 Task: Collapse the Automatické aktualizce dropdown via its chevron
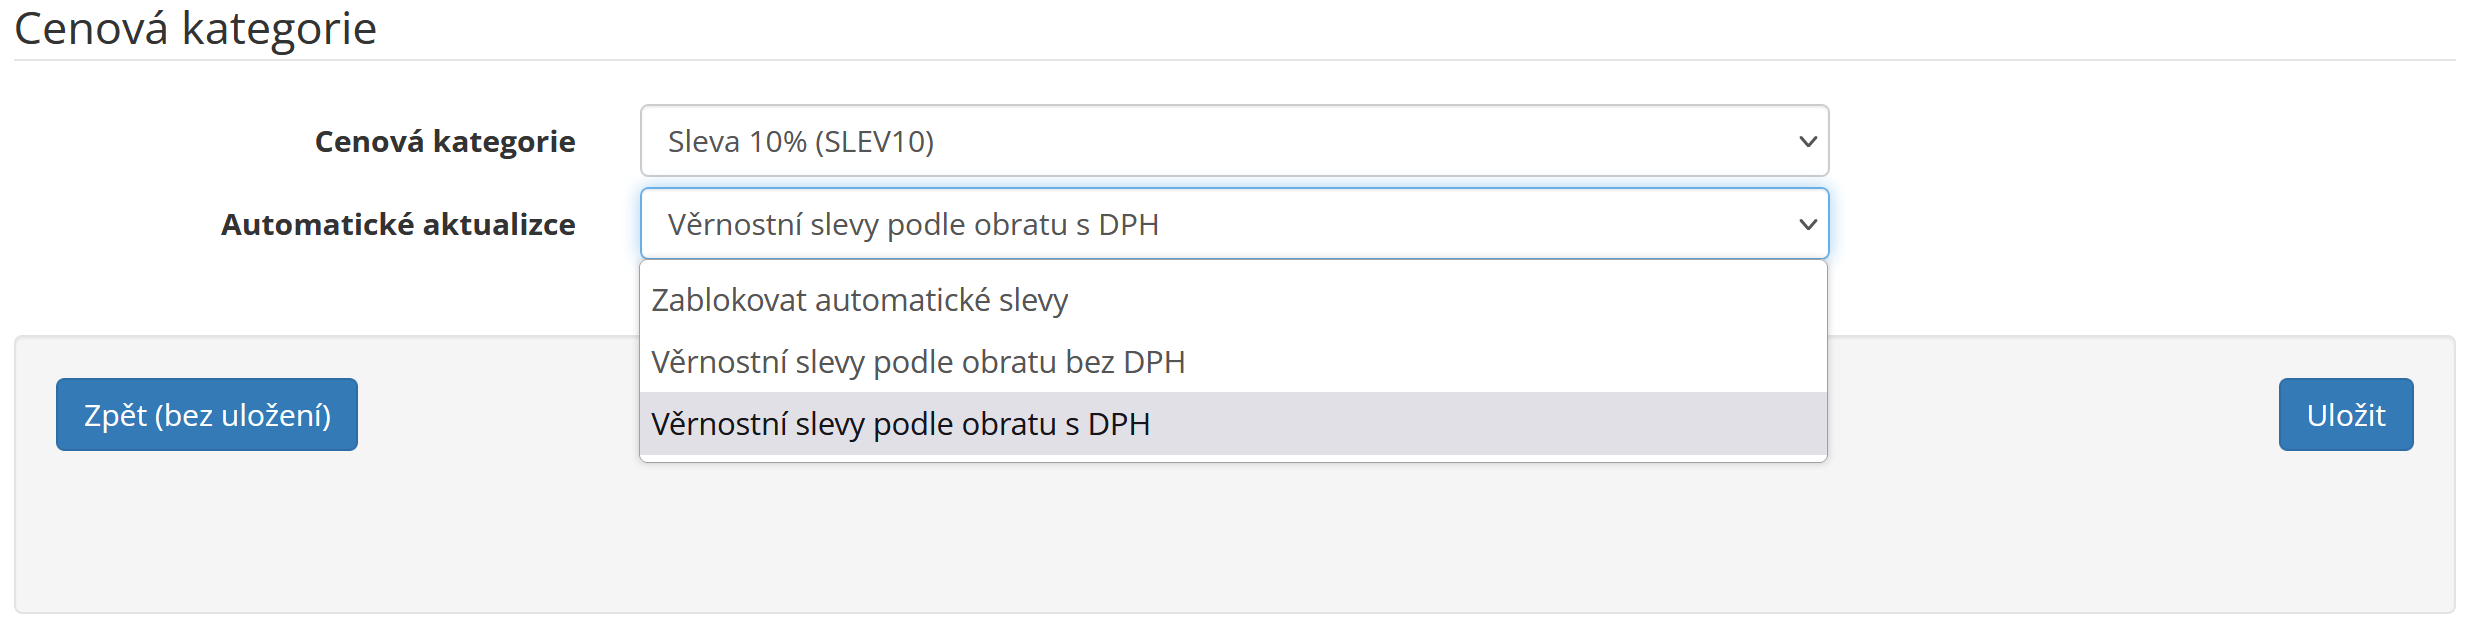[x=1807, y=224]
